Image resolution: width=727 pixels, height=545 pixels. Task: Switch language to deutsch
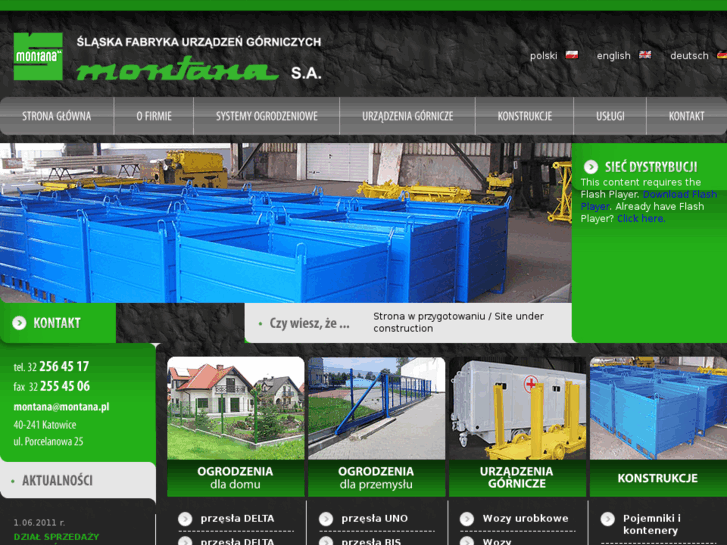pos(689,56)
